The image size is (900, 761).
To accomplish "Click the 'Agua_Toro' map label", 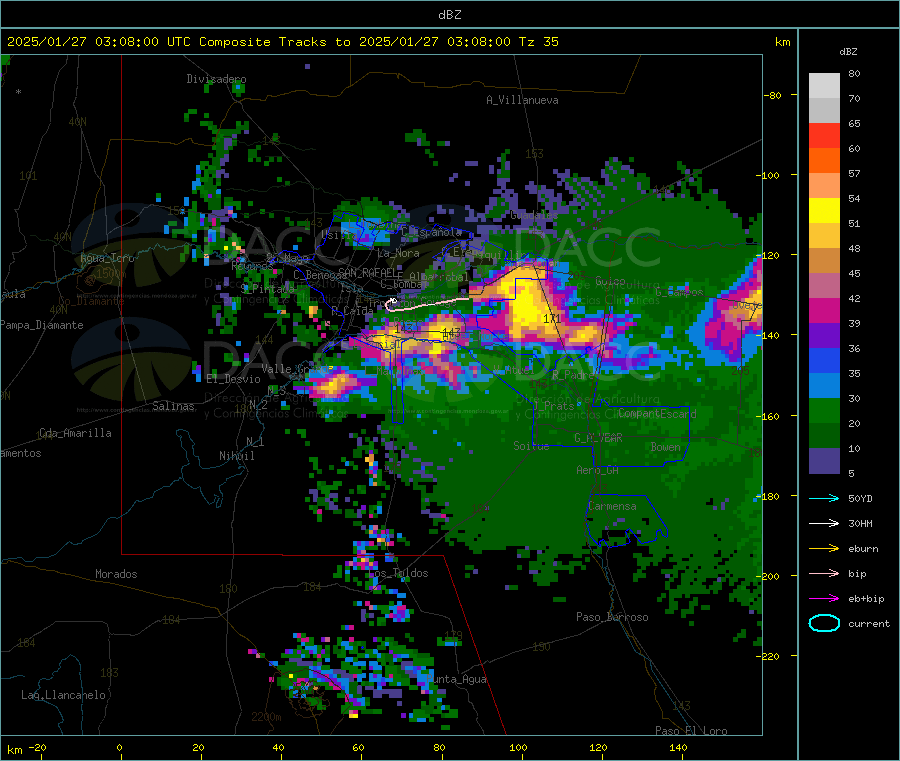I will tap(107, 258).
